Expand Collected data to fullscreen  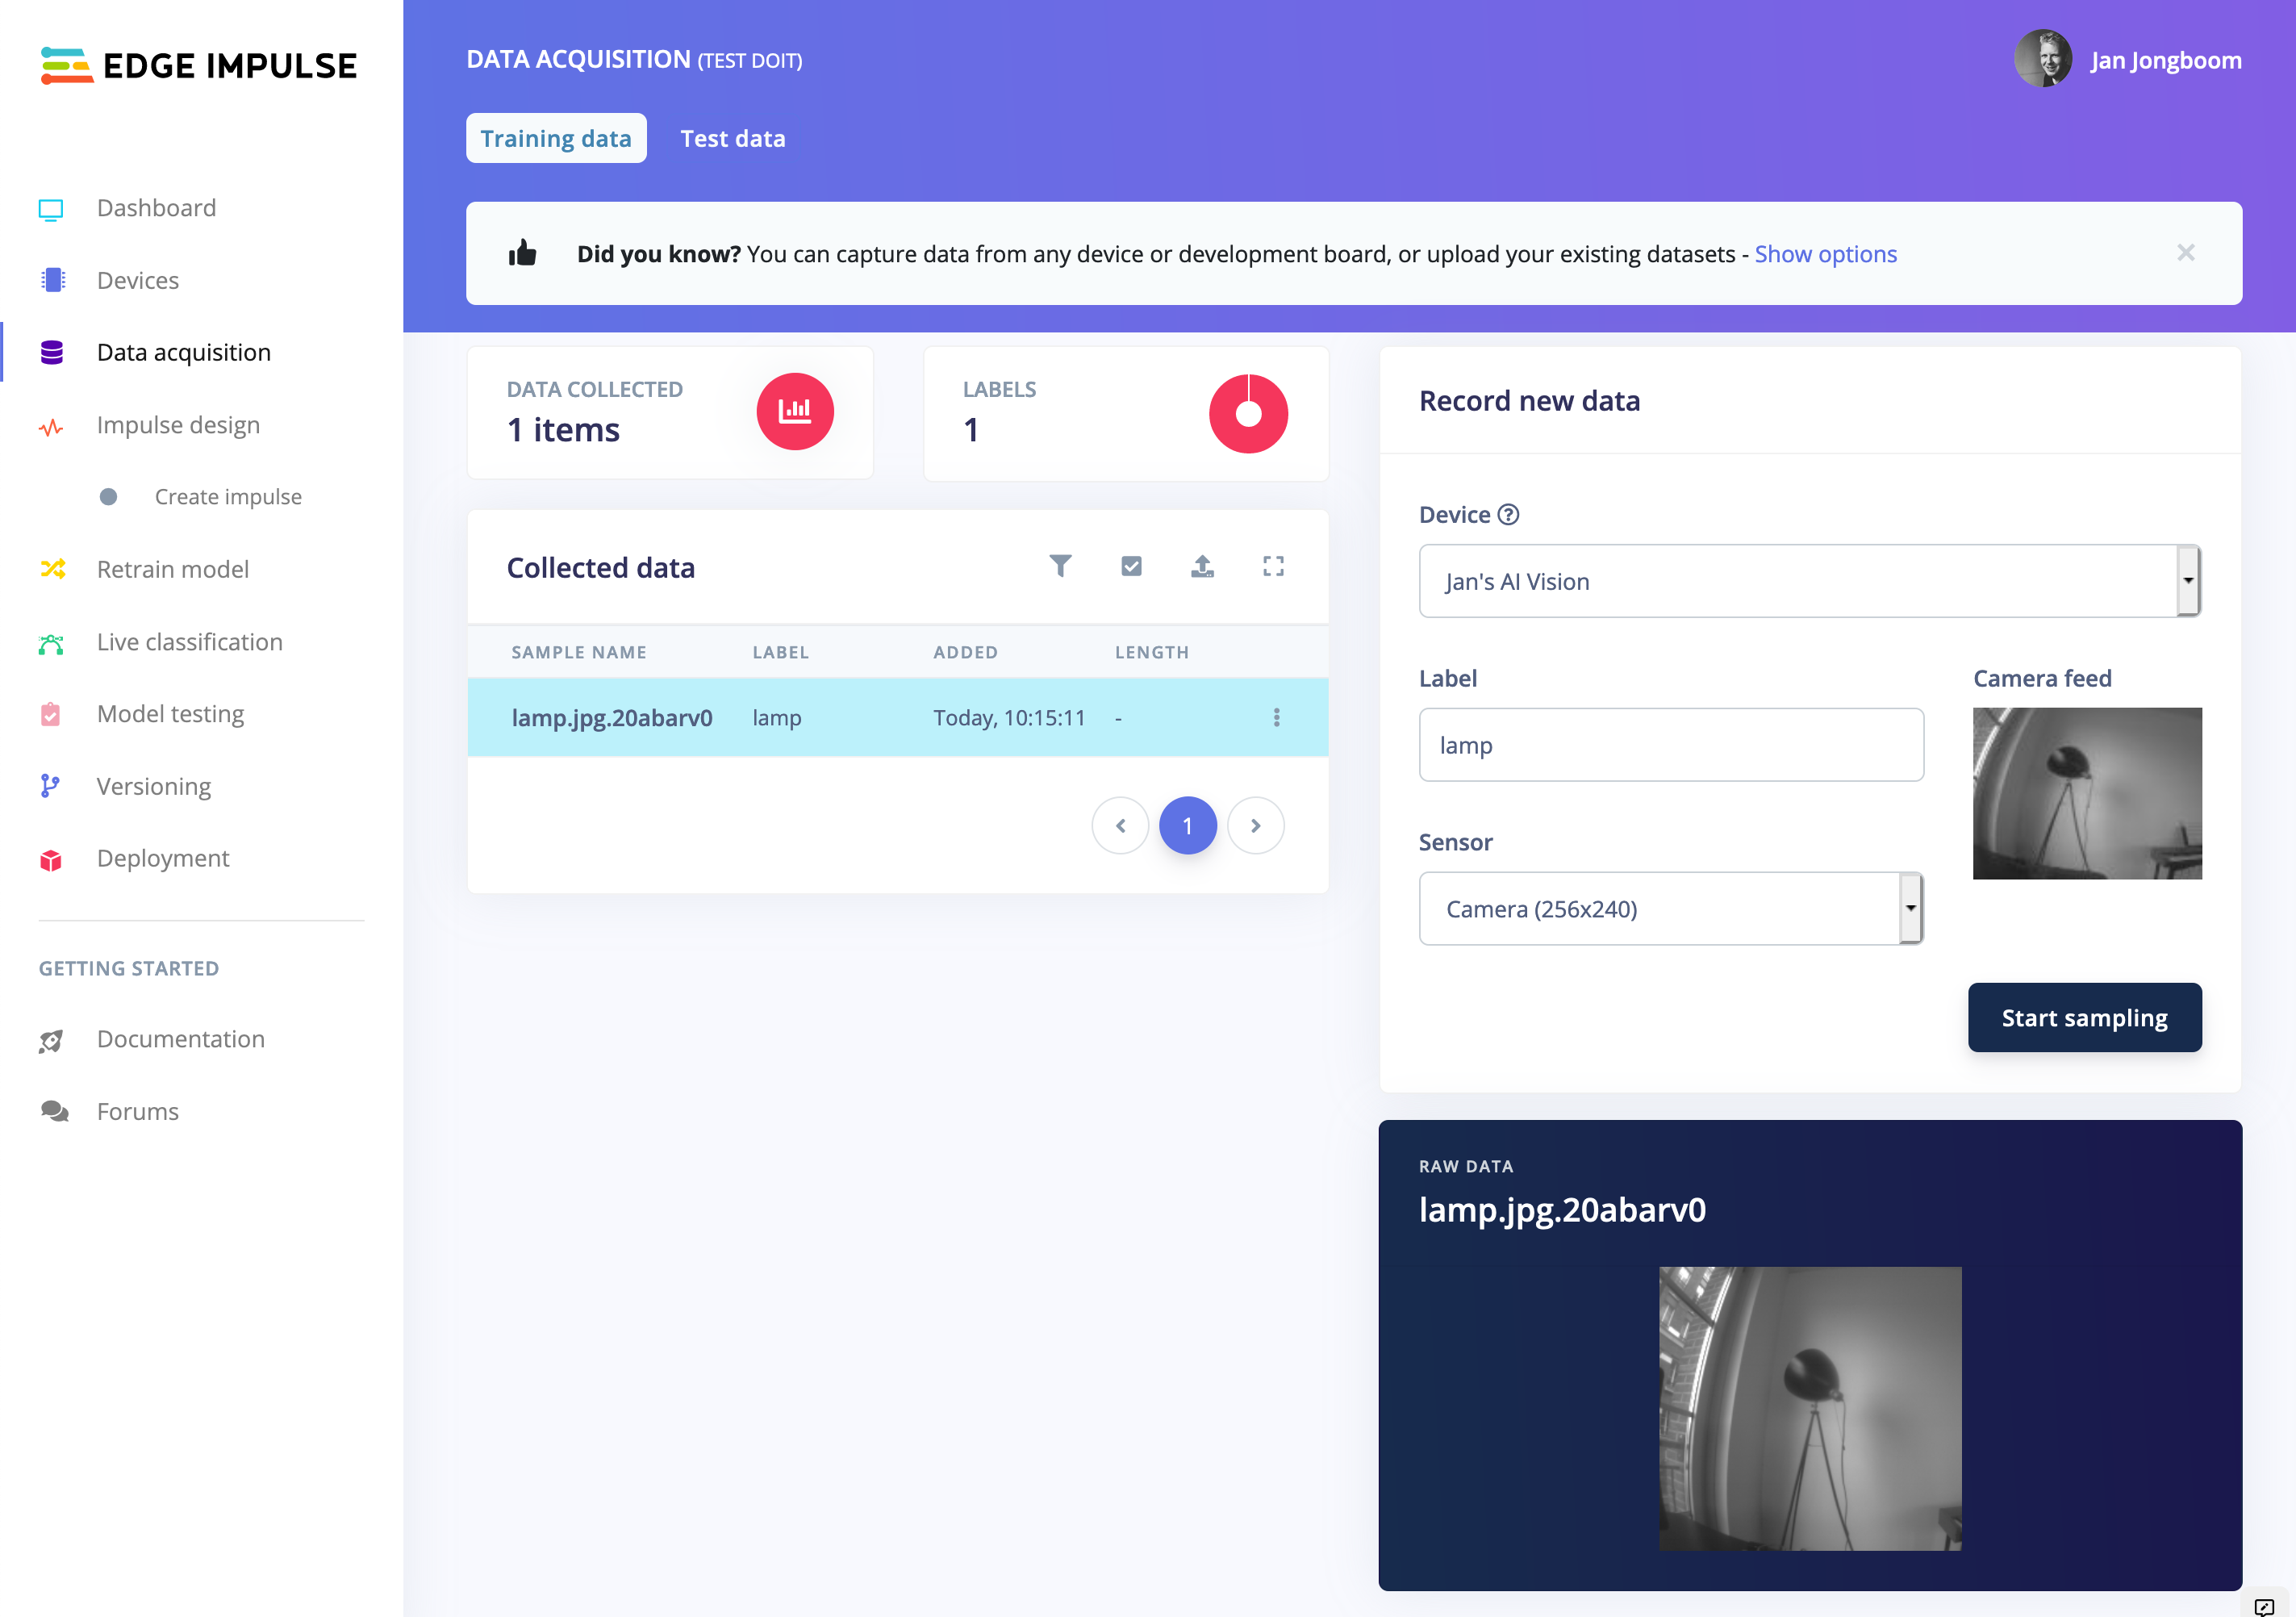1273,566
